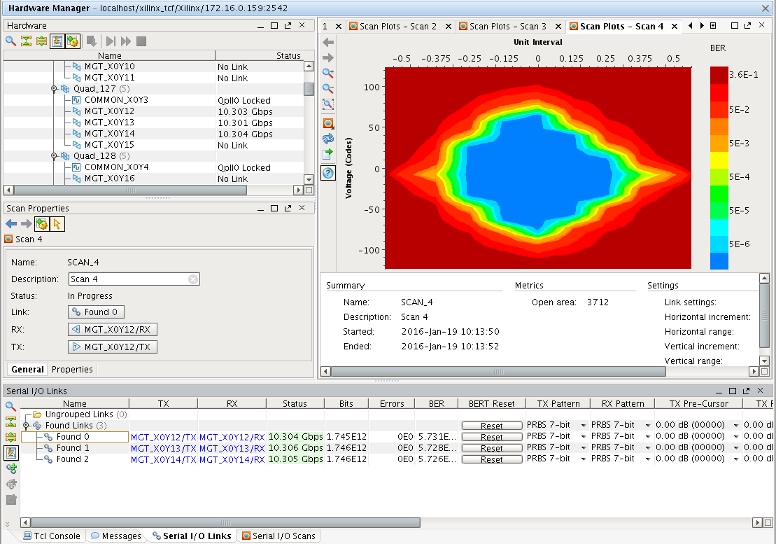Screen dimensions: 776x544
Task: Click the create links icon with green plus
Action: coord(11,468)
